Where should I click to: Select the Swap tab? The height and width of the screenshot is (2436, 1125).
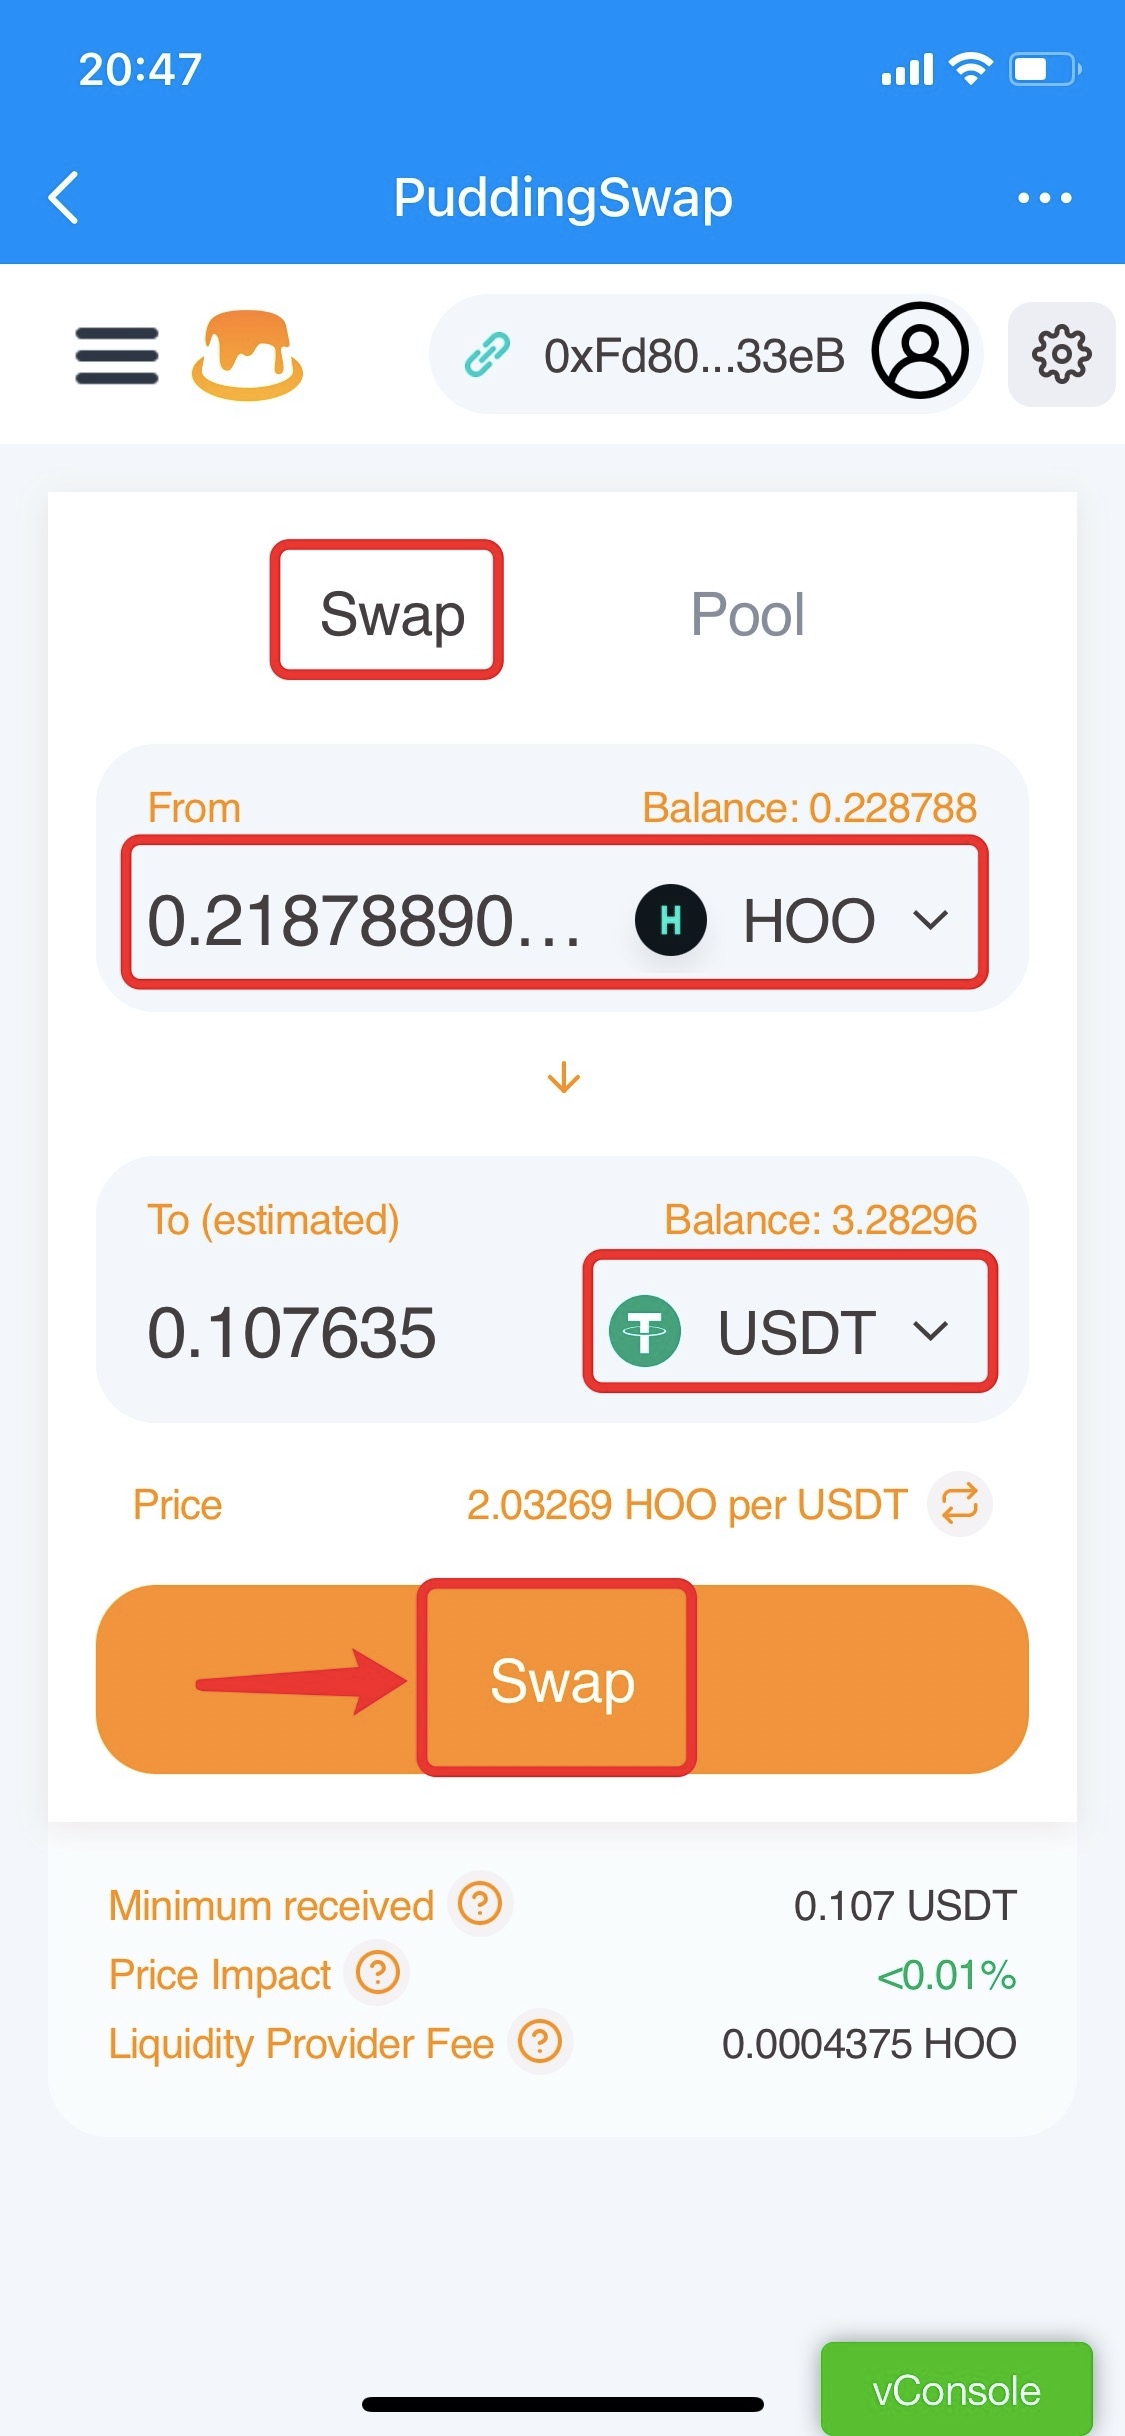point(392,614)
